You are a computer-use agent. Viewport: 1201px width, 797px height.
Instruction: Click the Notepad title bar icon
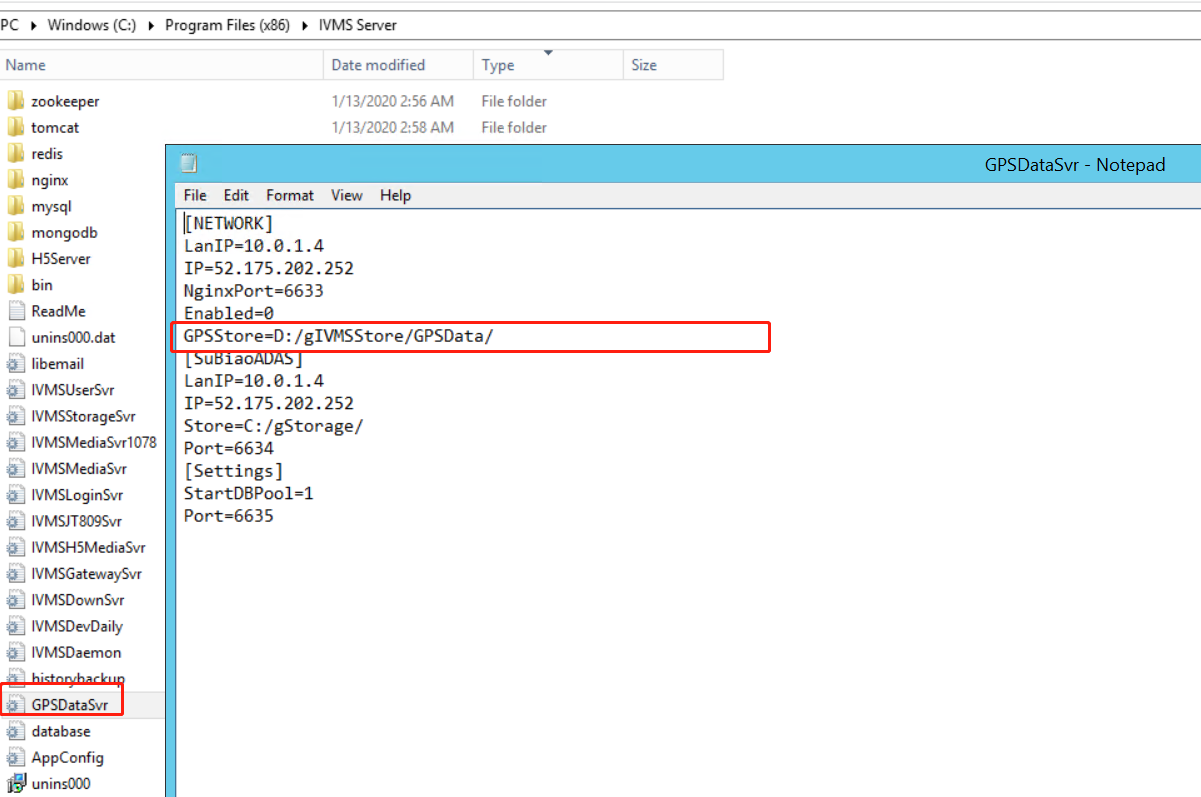tap(188, 164)
